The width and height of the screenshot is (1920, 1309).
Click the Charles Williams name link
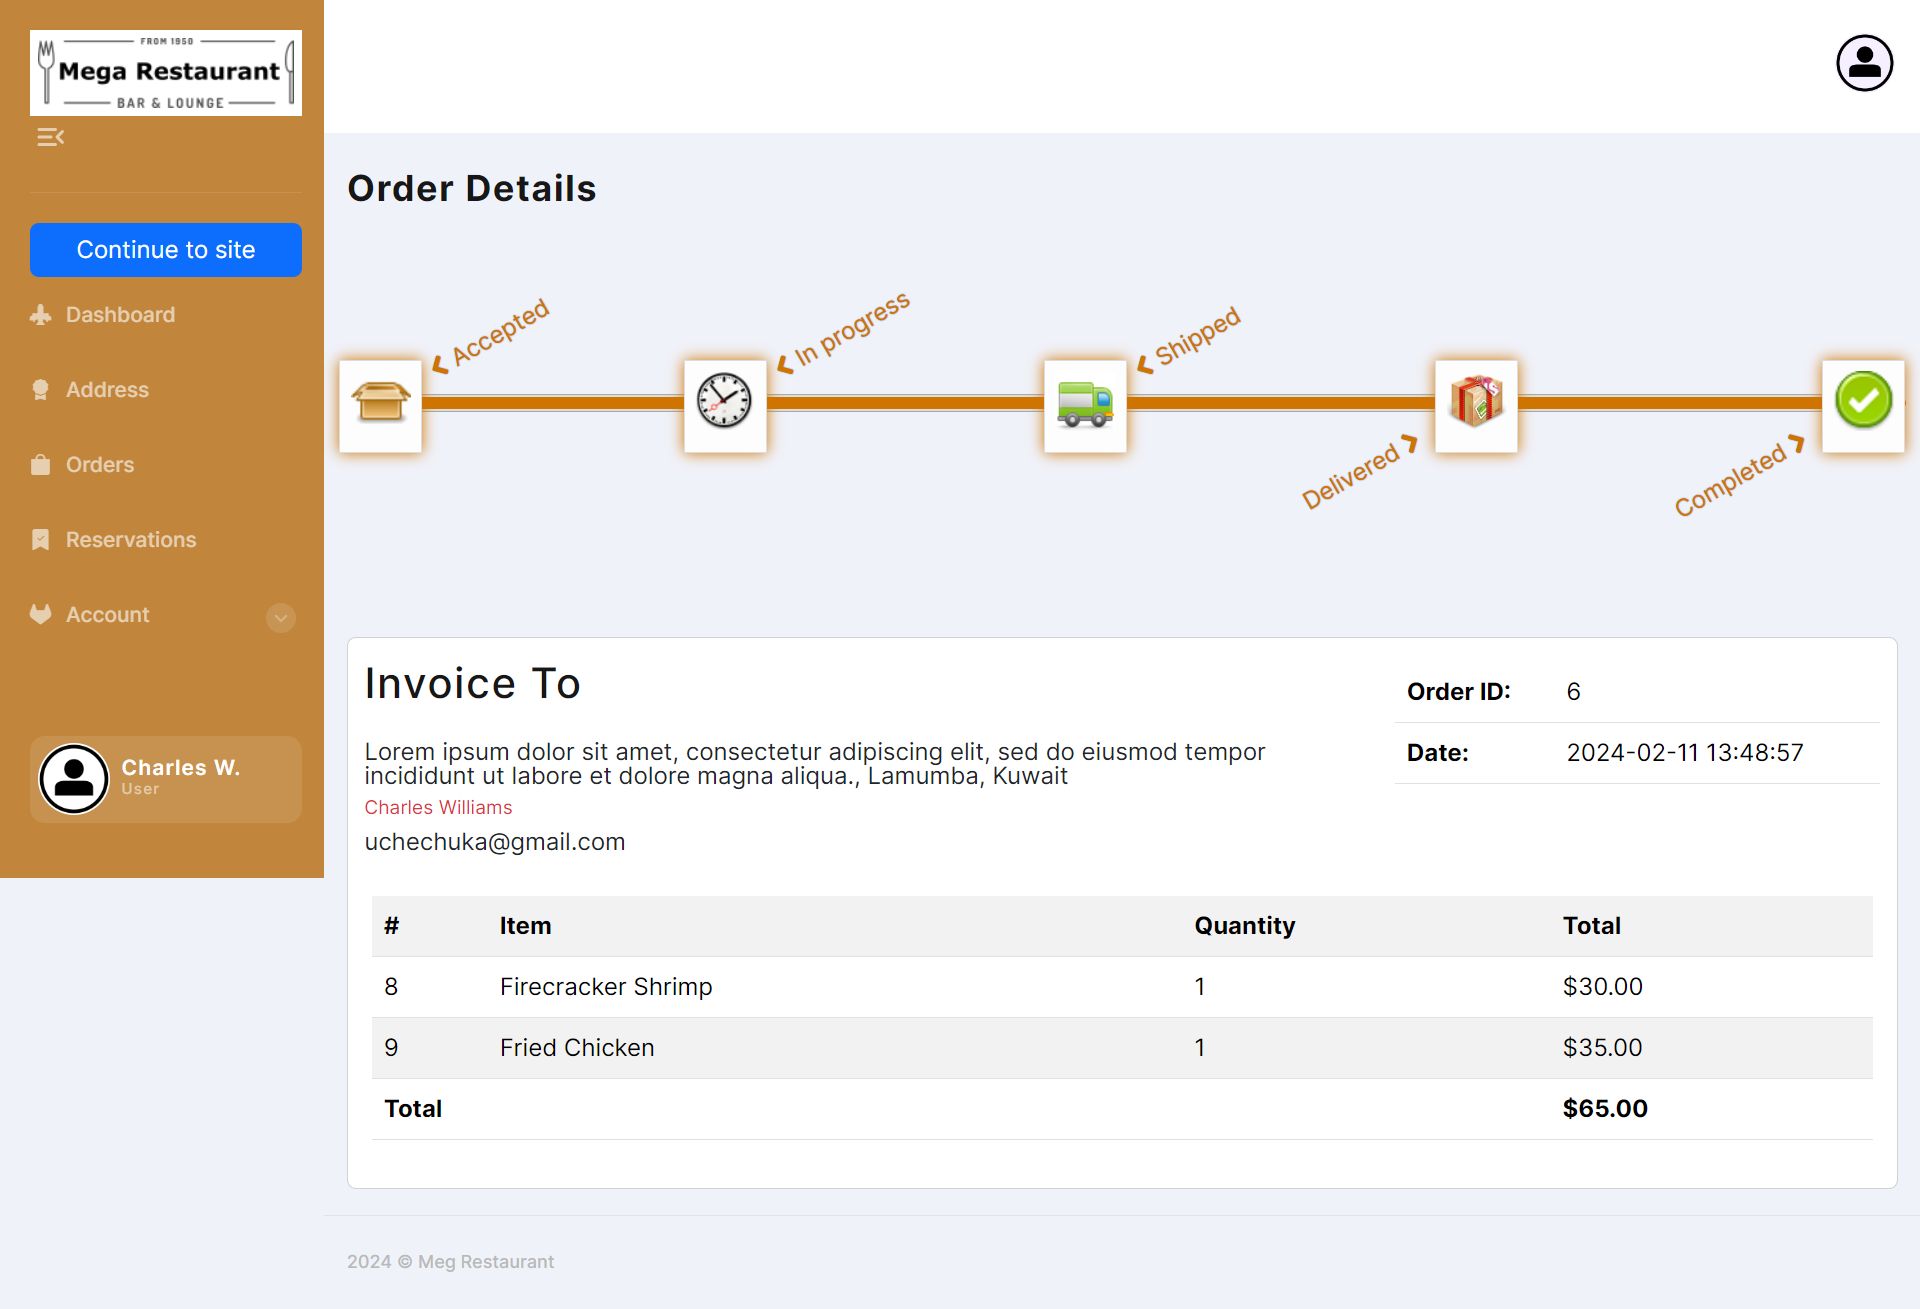click(438, 807)
